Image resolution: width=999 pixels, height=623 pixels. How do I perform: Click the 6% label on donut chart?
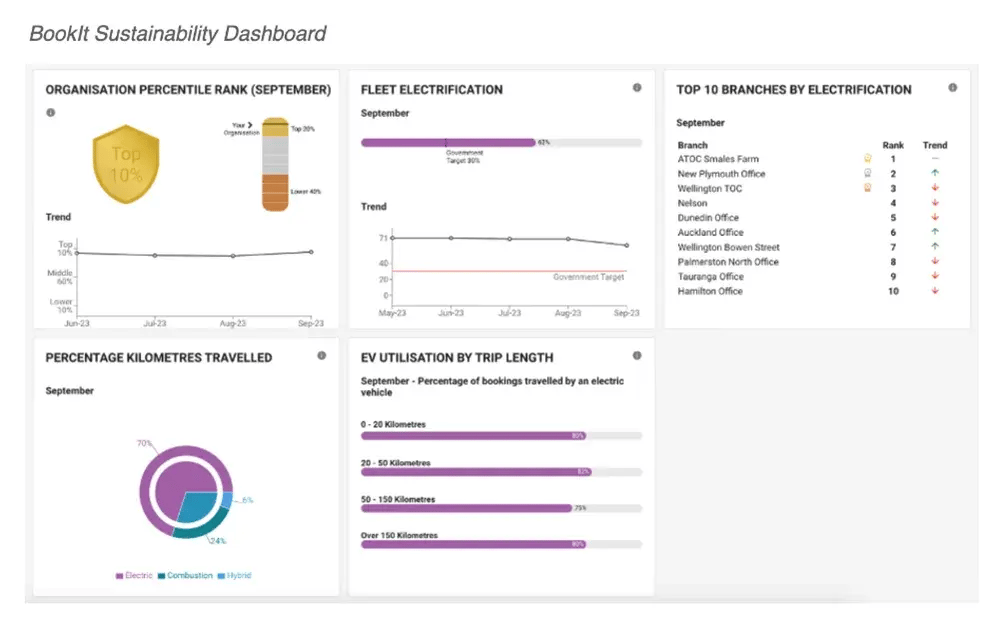[x=247, y=500]
